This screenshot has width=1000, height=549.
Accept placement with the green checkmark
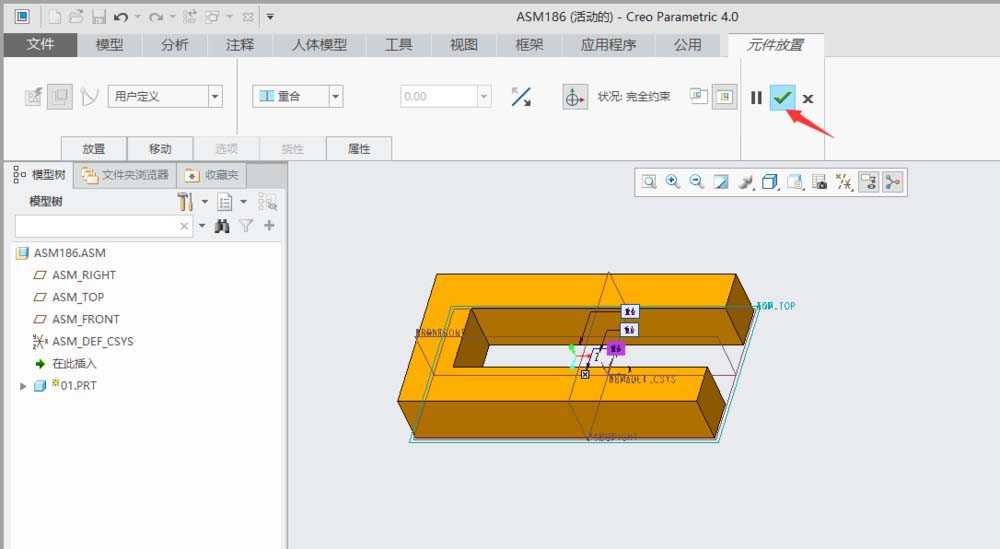(x=782, y=98)
